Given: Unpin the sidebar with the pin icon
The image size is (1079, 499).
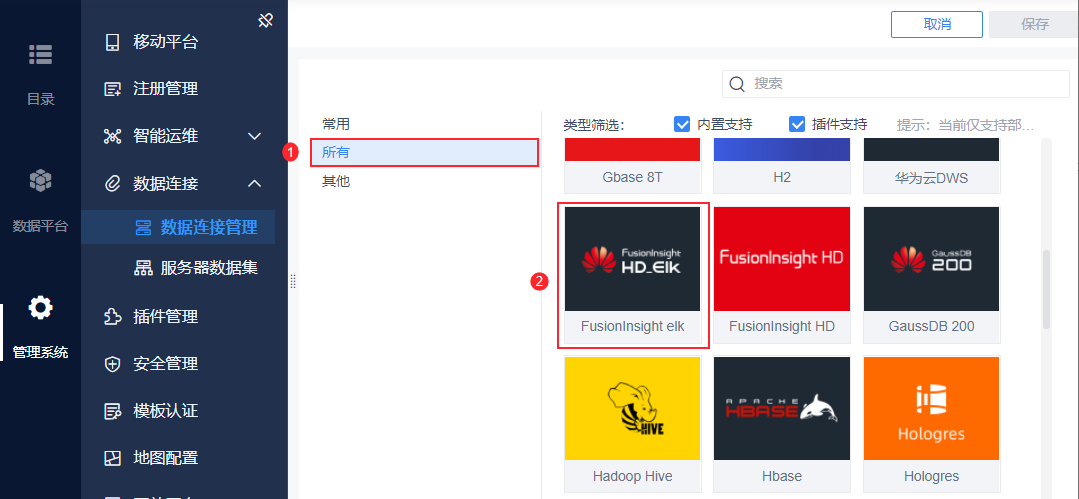Looking at the screenshot, I should (266, 21).
